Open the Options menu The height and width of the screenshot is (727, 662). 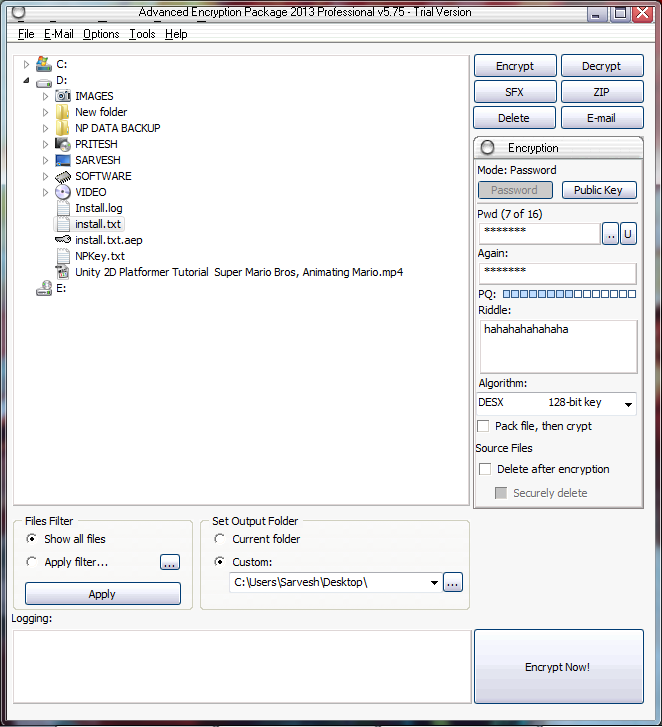(x=101, y=34)
